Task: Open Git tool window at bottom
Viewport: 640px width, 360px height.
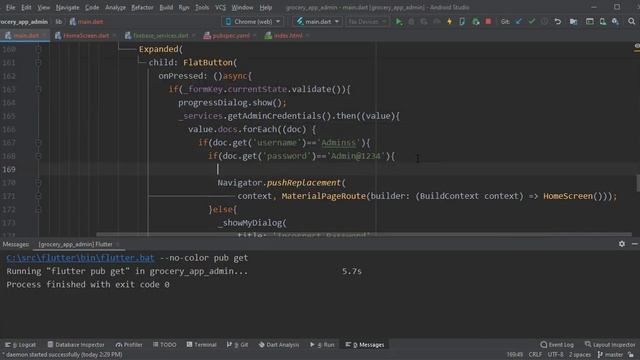Action: tap(237, 345)
